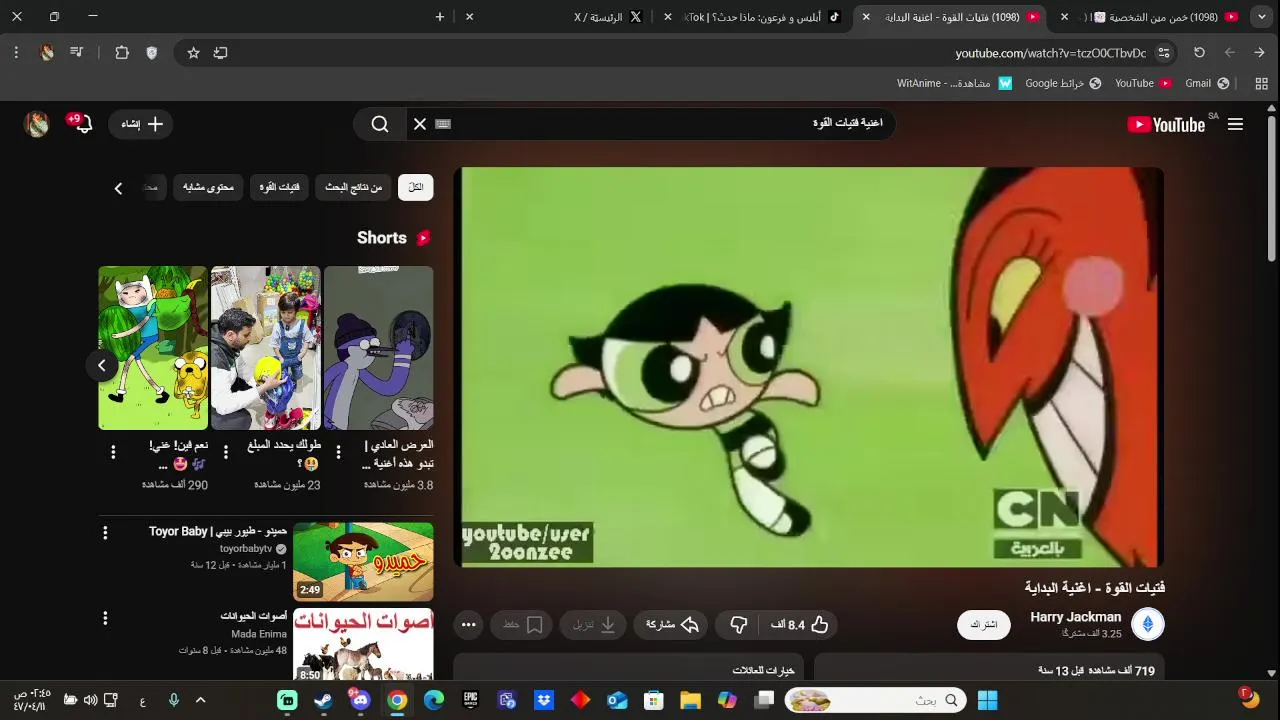Open the Gmail bookmark
The height and width of the screenshot is (720, 1280).
[1207, 83]
